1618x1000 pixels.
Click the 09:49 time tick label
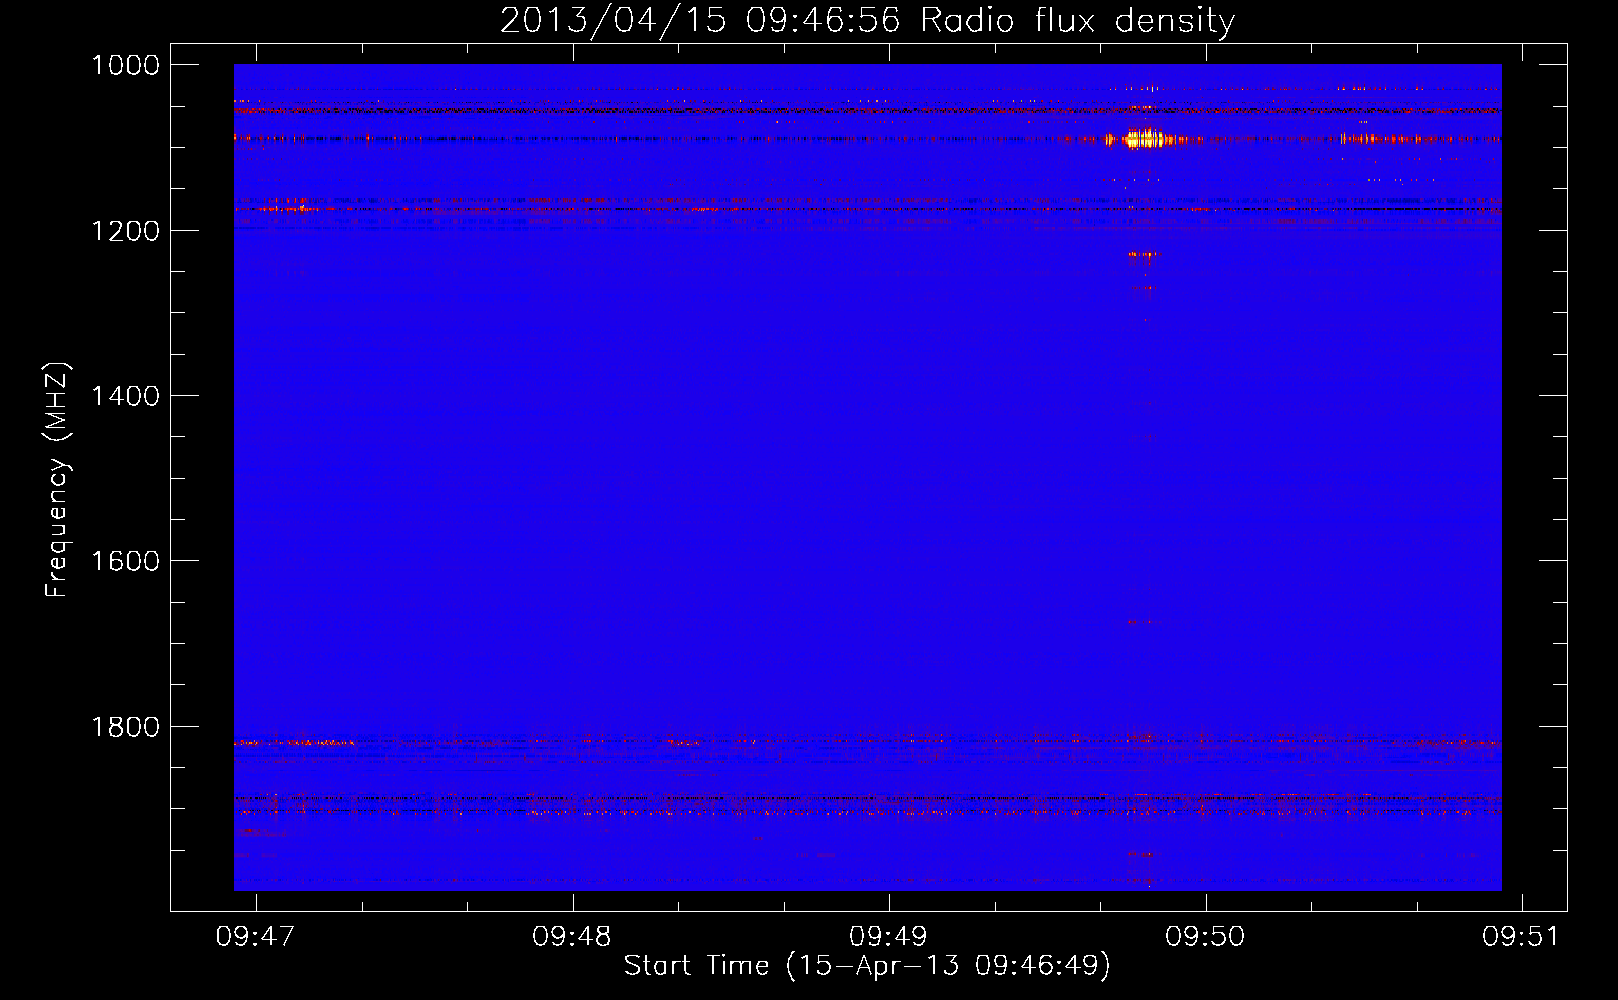[888, 936]
